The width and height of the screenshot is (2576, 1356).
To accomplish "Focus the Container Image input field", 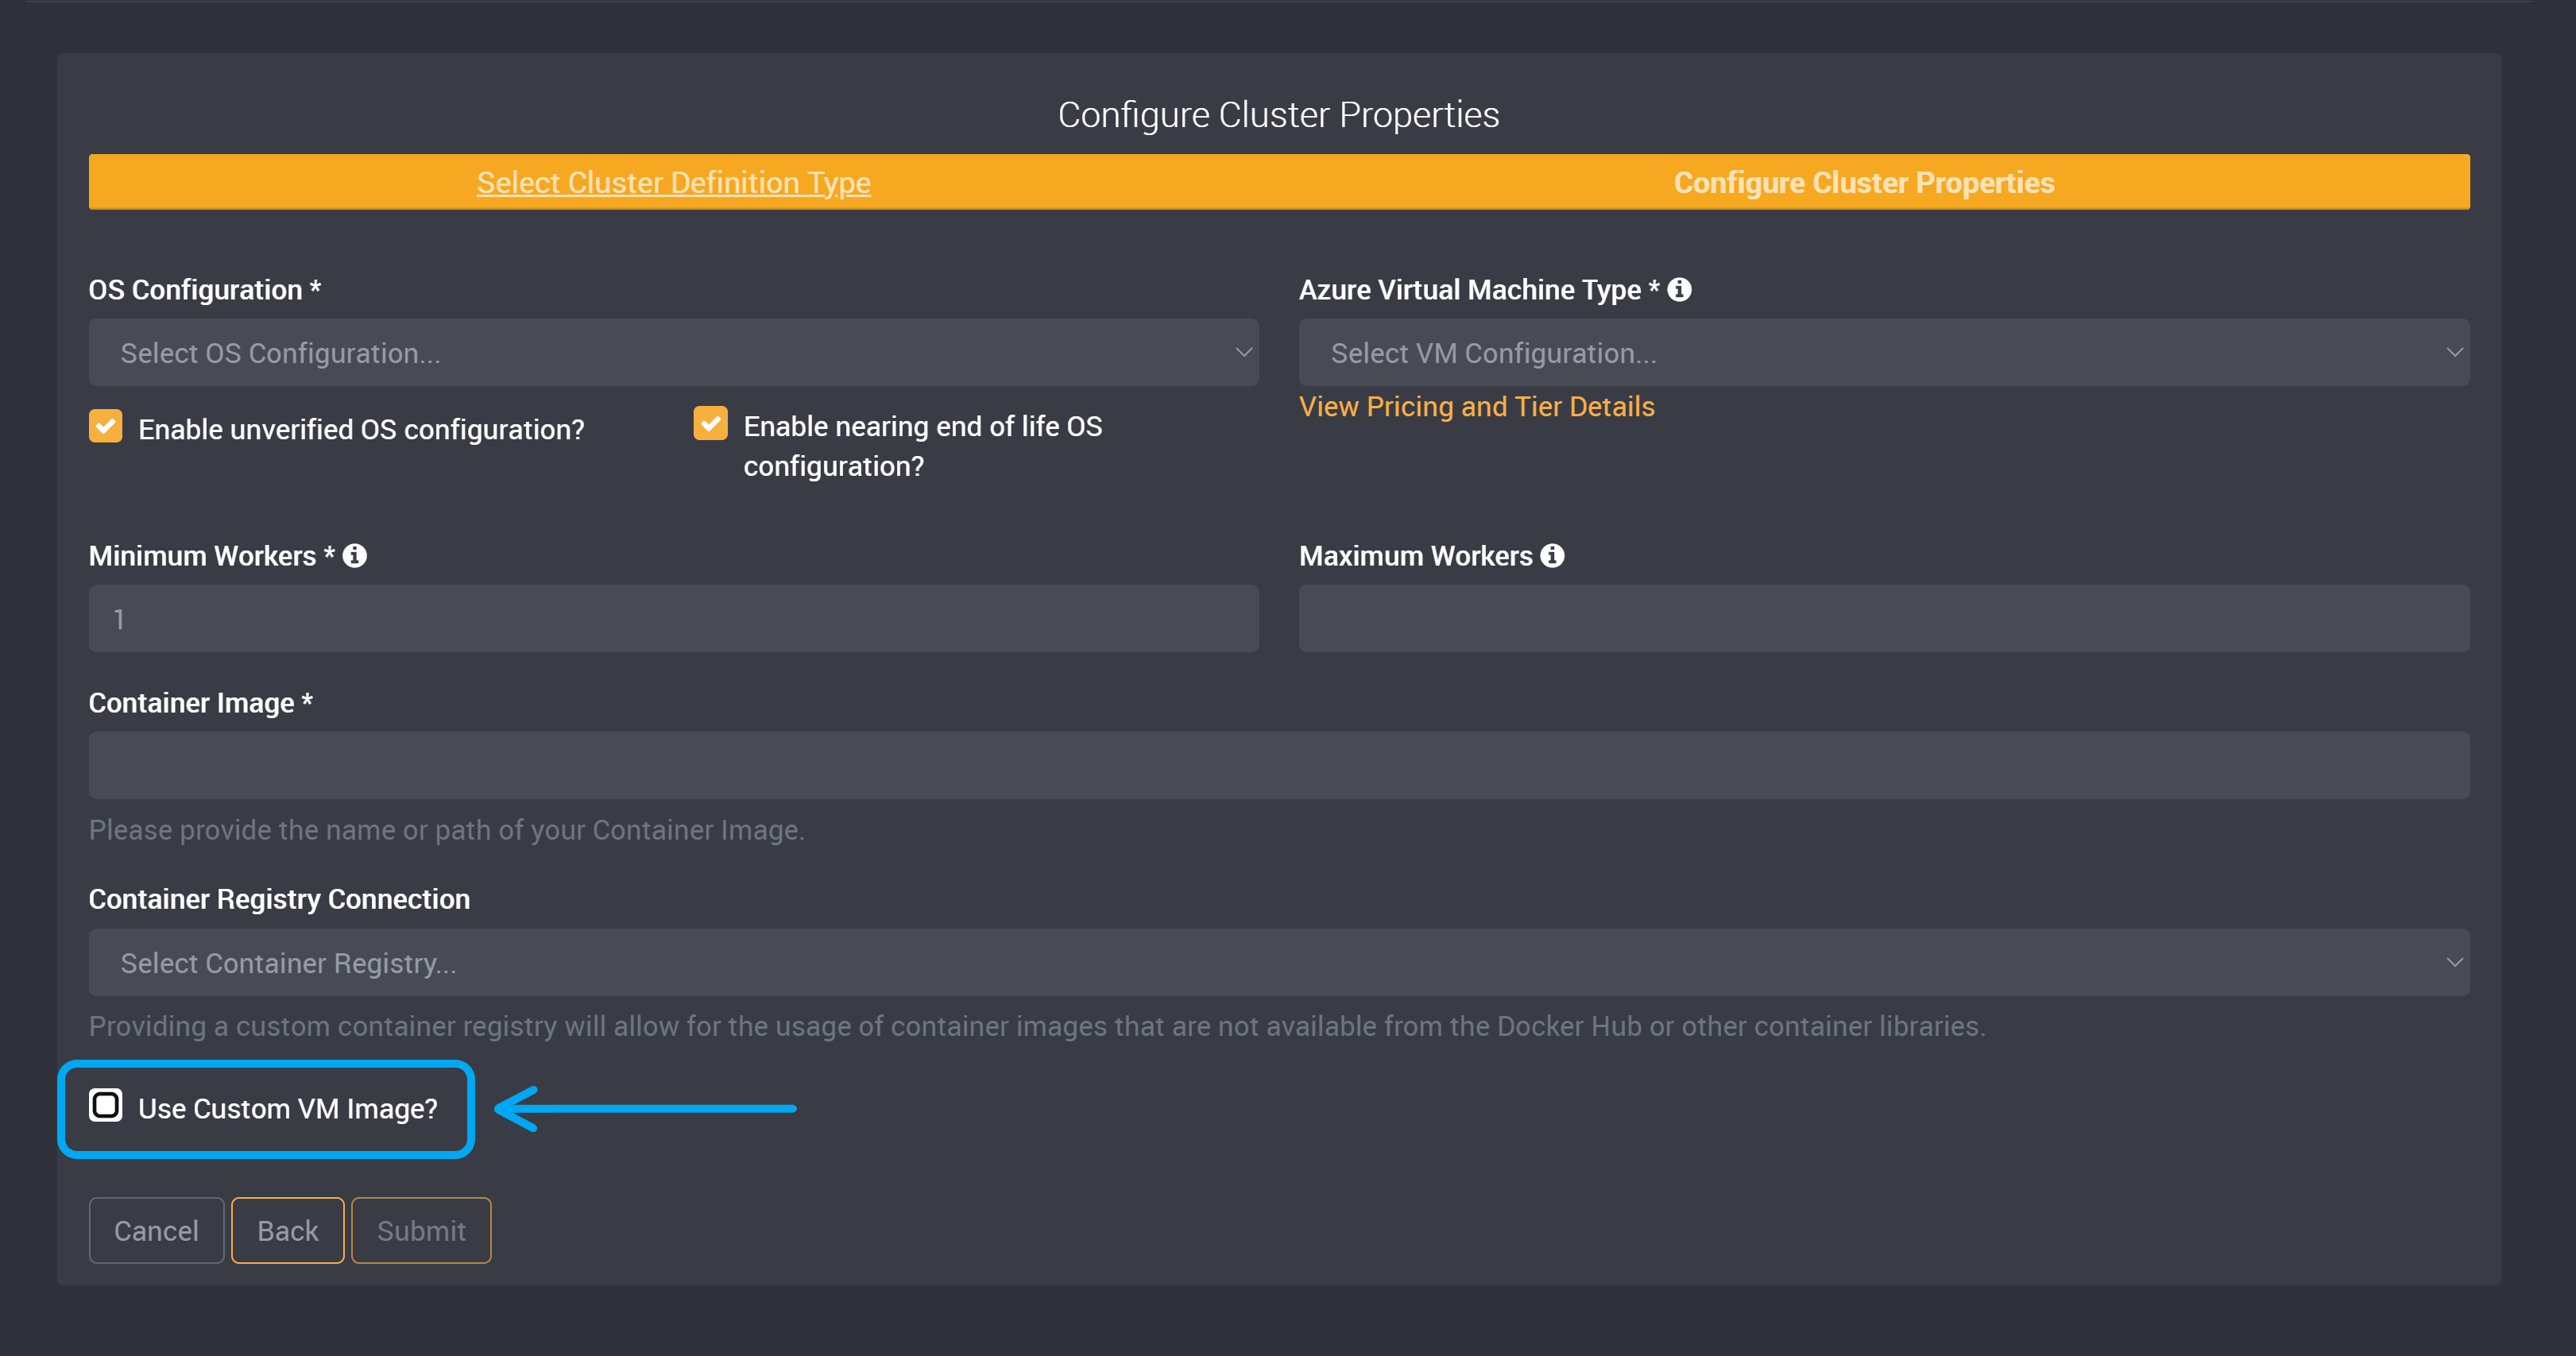I will tap(1279, 765).
